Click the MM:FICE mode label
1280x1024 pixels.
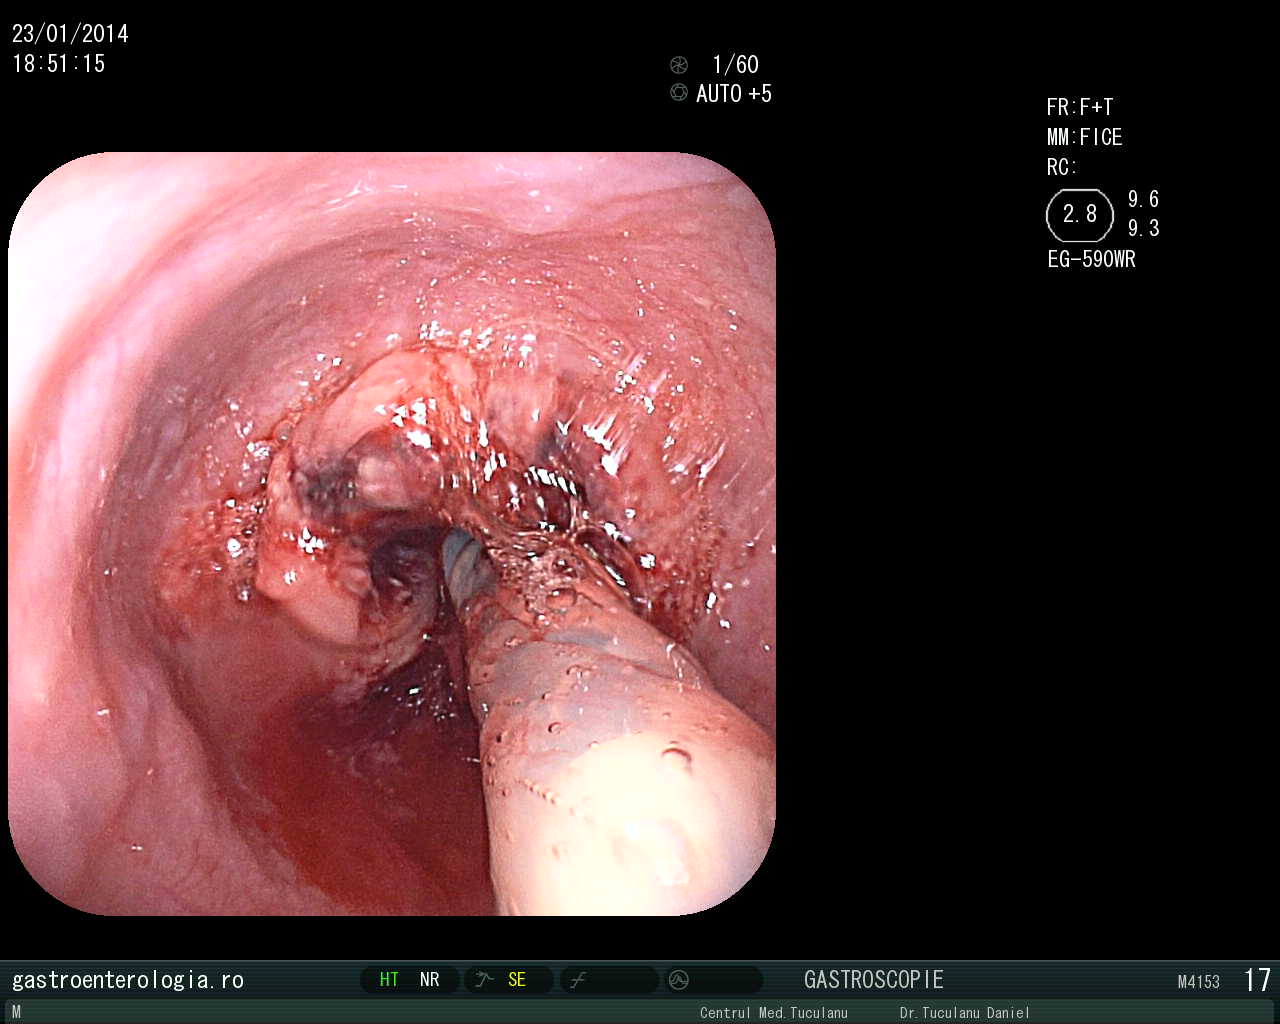(x=1085, y=137)
